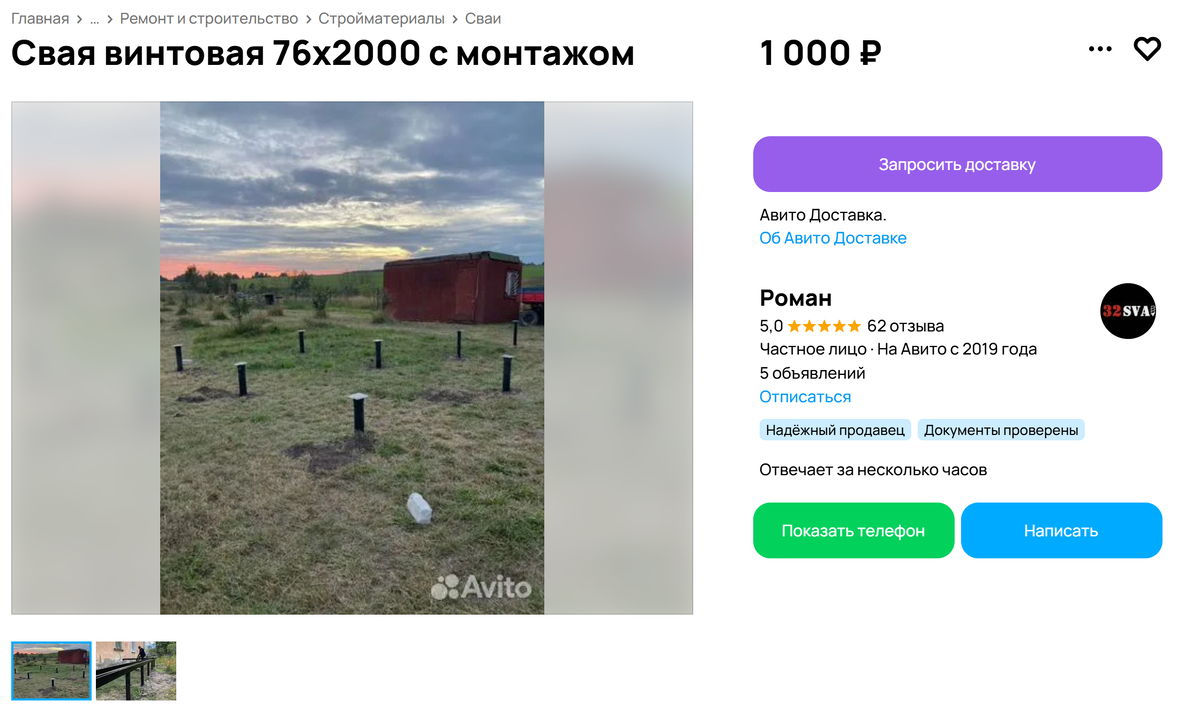Click the Документы проверены badge
Screen dimensions: 1200x723
click(1001, 430)
